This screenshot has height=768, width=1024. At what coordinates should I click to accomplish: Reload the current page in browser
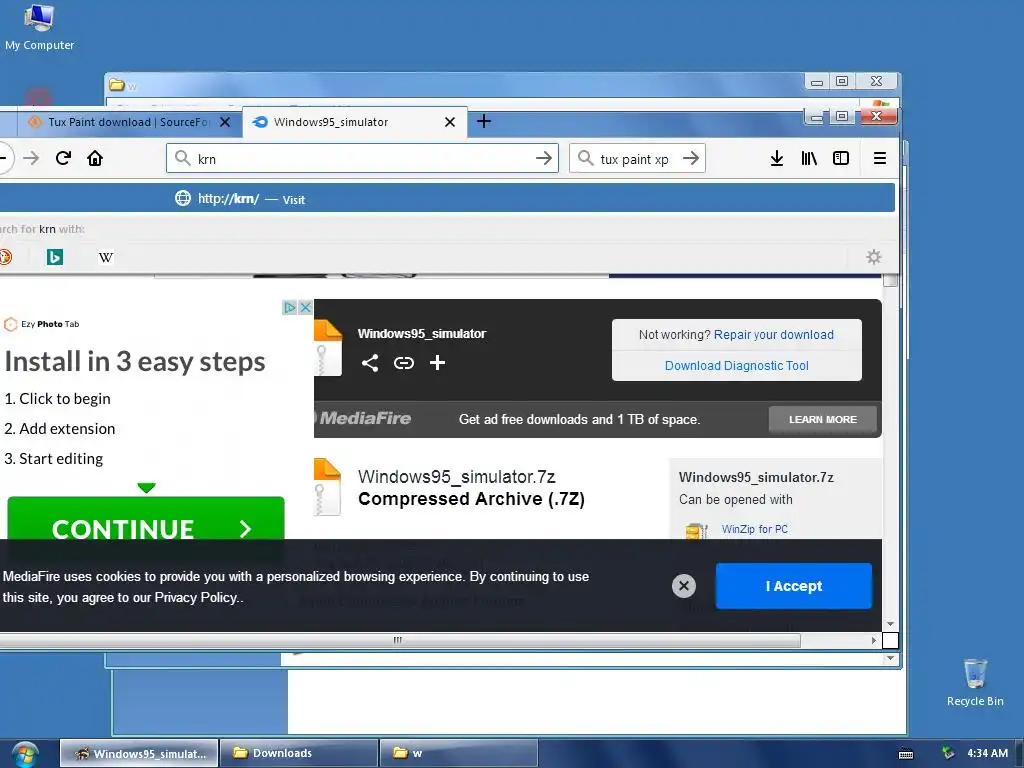click(63, 158)
